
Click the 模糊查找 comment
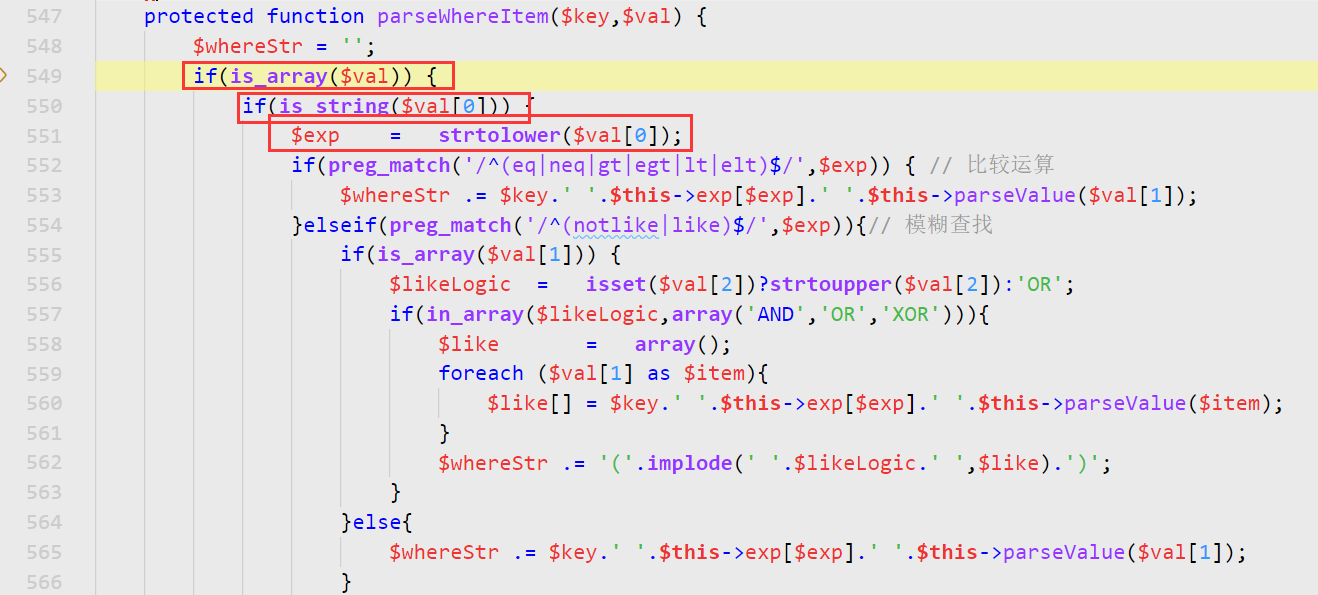coord(949,225)
